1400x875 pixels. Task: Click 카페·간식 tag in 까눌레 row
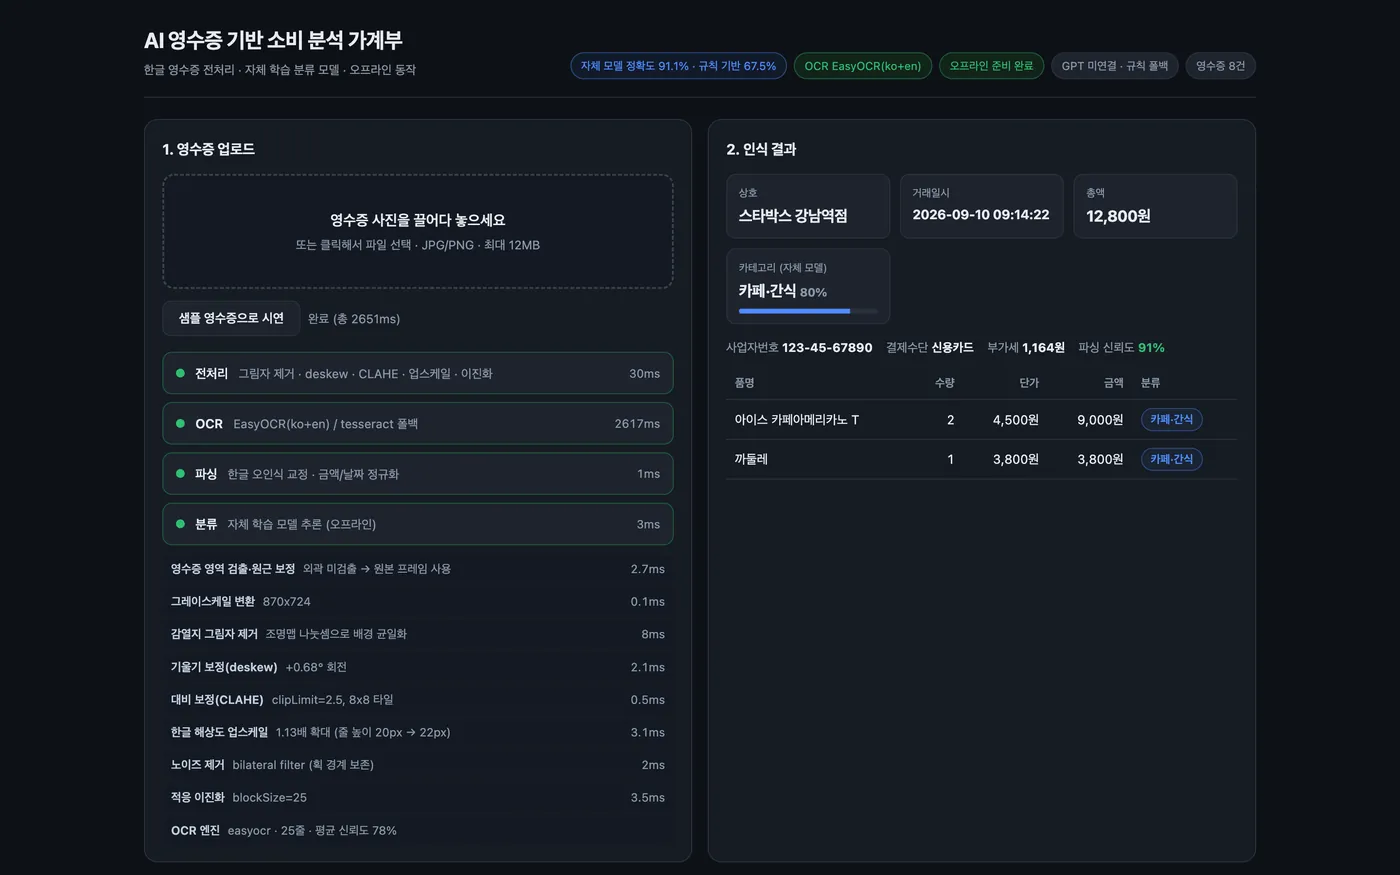click(x=1171, y=459)
